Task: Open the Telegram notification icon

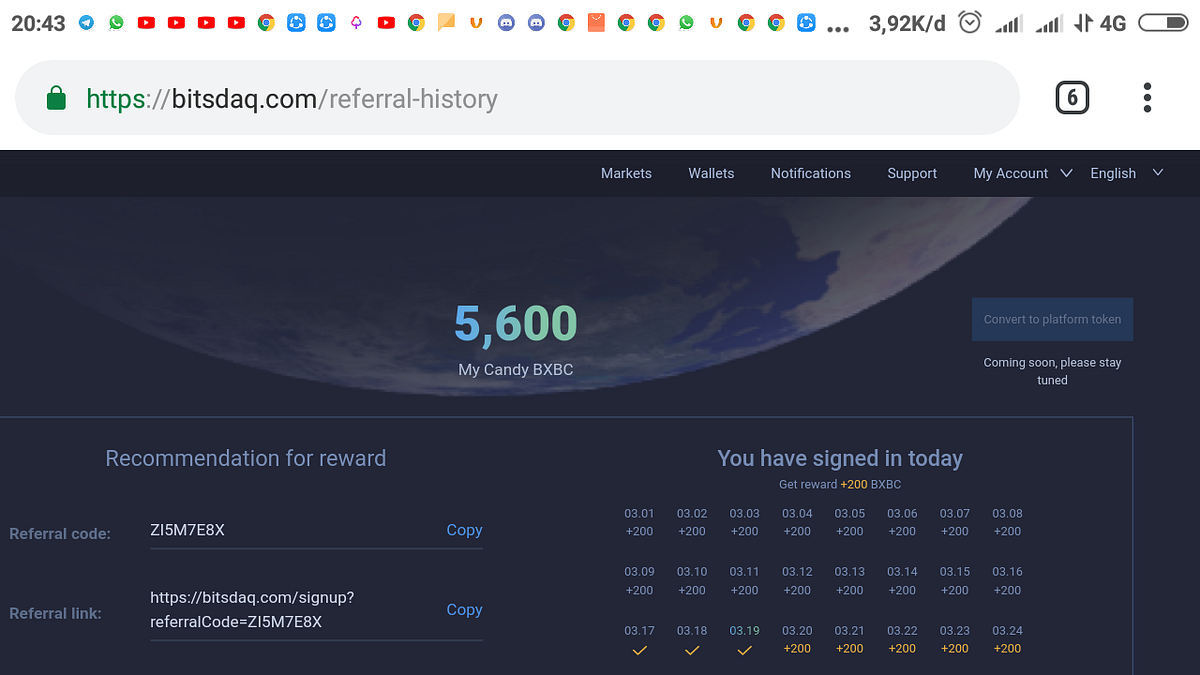Action: pyautogui.click(x=86, y=22)
